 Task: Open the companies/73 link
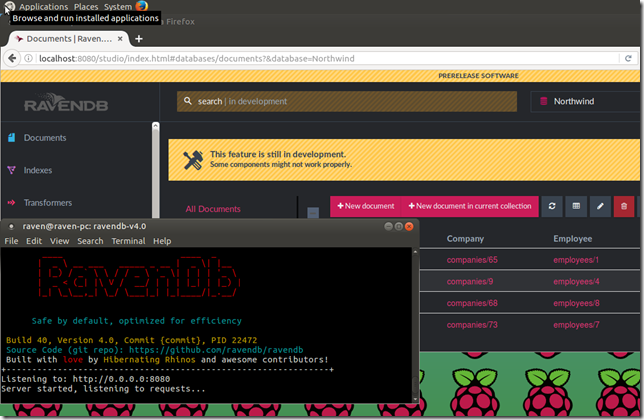472,325
